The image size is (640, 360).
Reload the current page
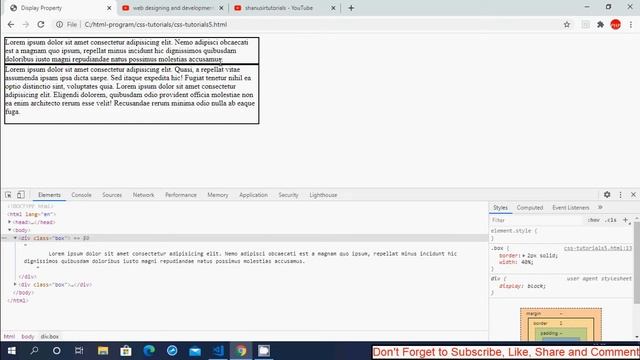click(40, 24)
